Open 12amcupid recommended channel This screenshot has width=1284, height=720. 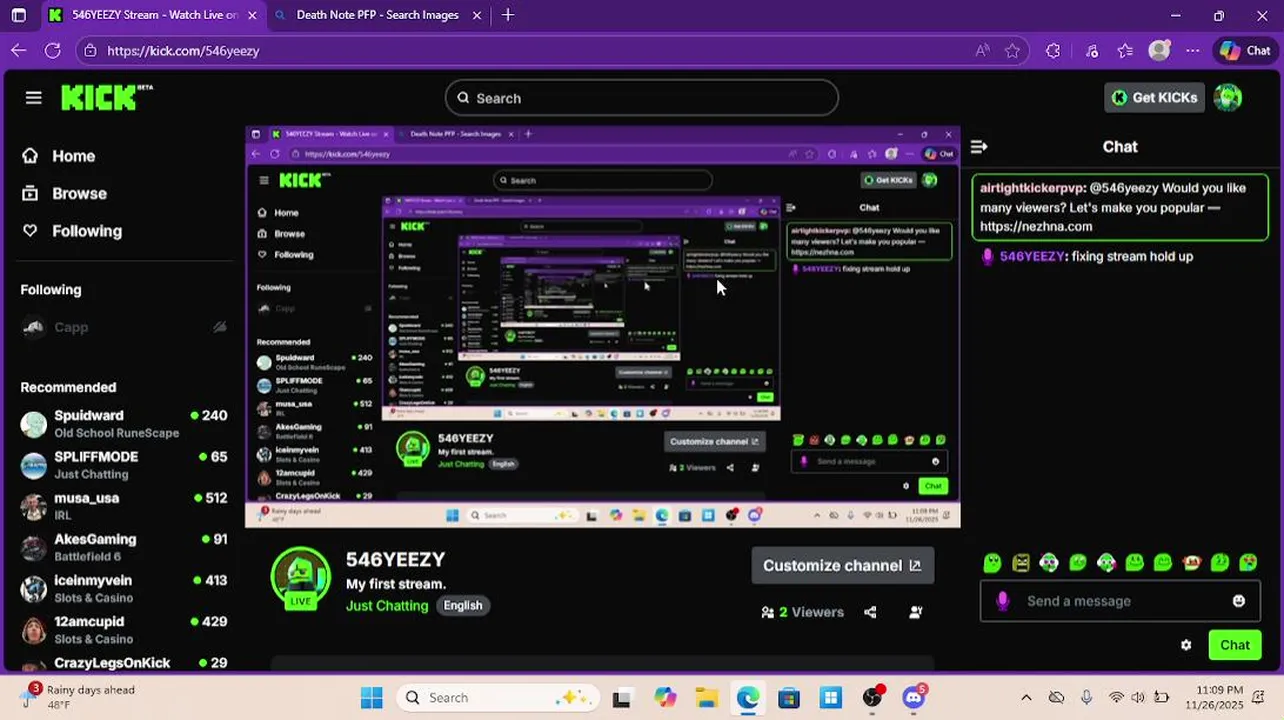coord(124,629)
